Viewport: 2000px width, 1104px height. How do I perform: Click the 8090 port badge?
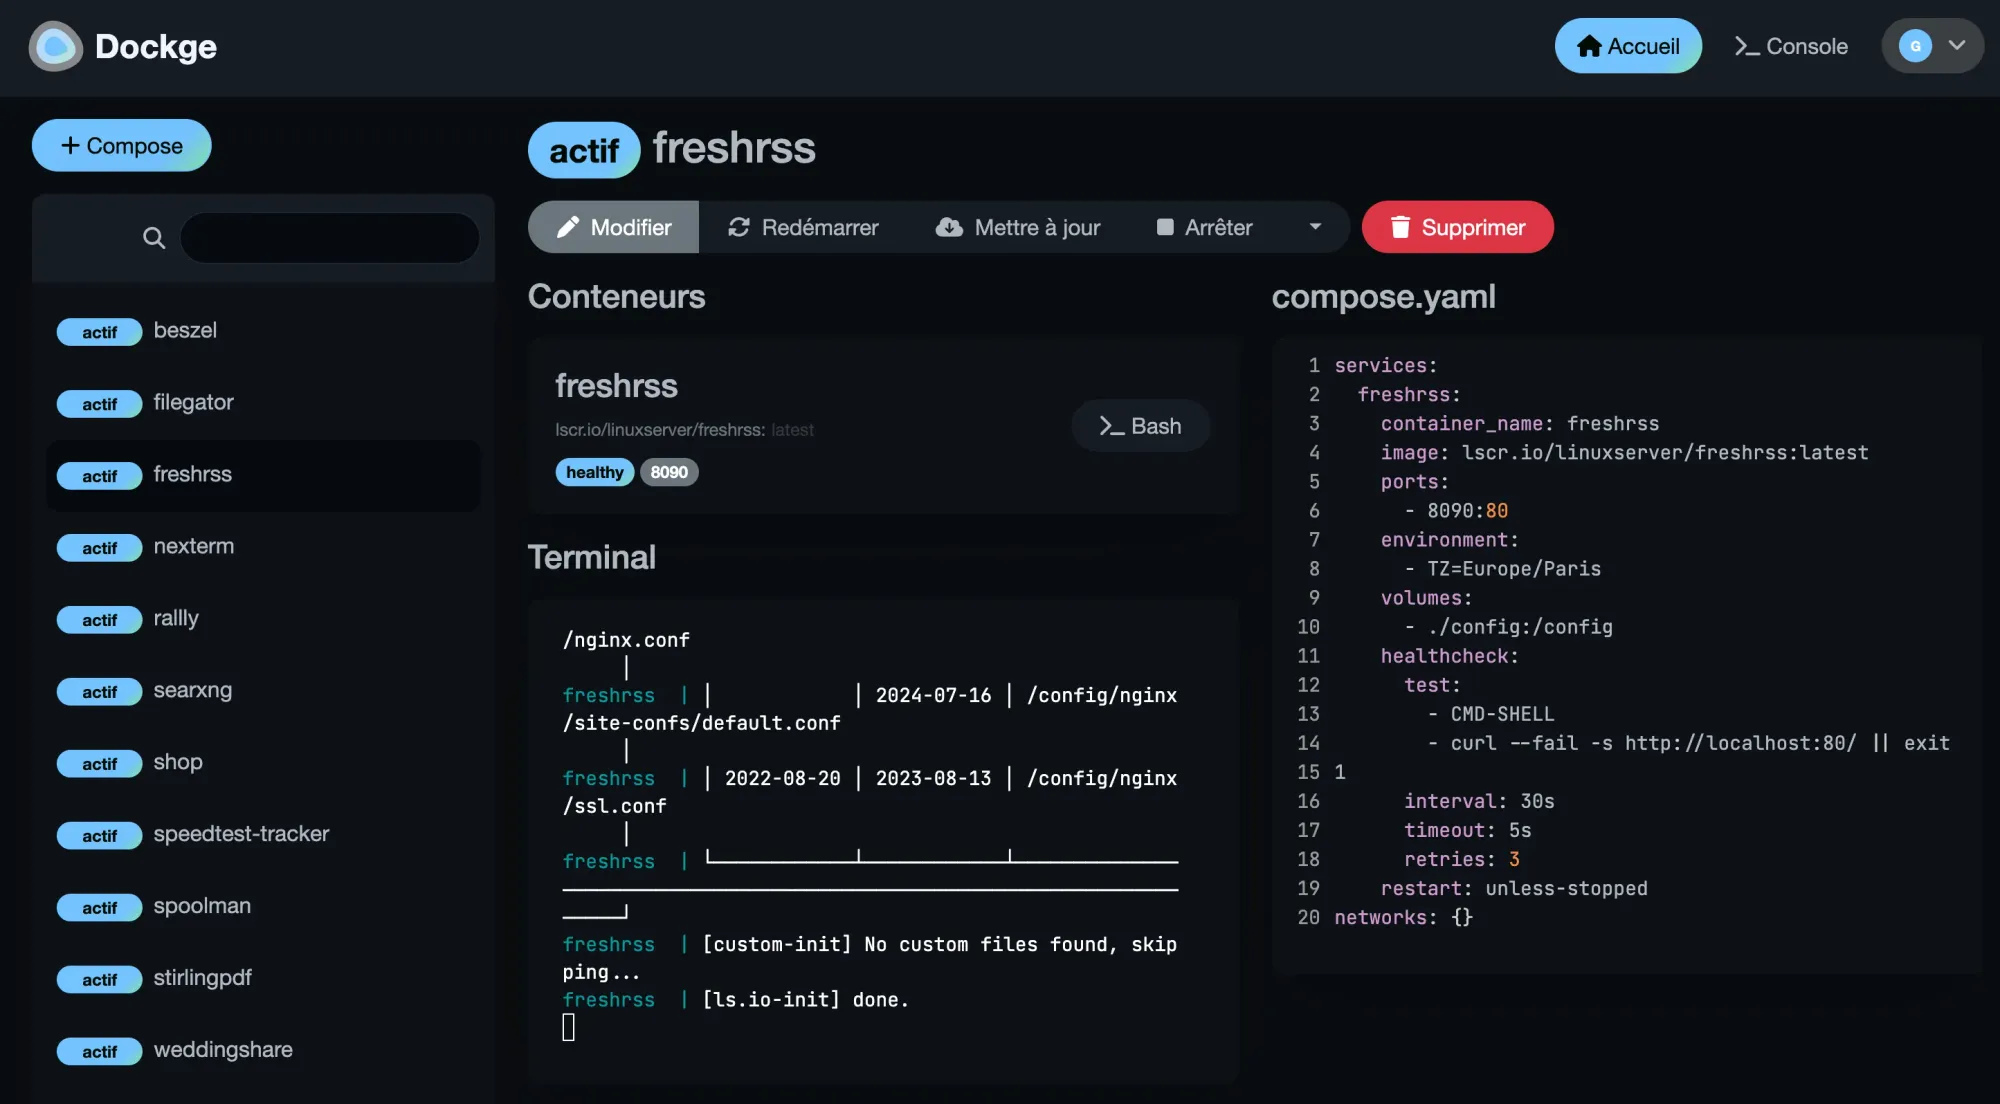(x=668, y=472)
